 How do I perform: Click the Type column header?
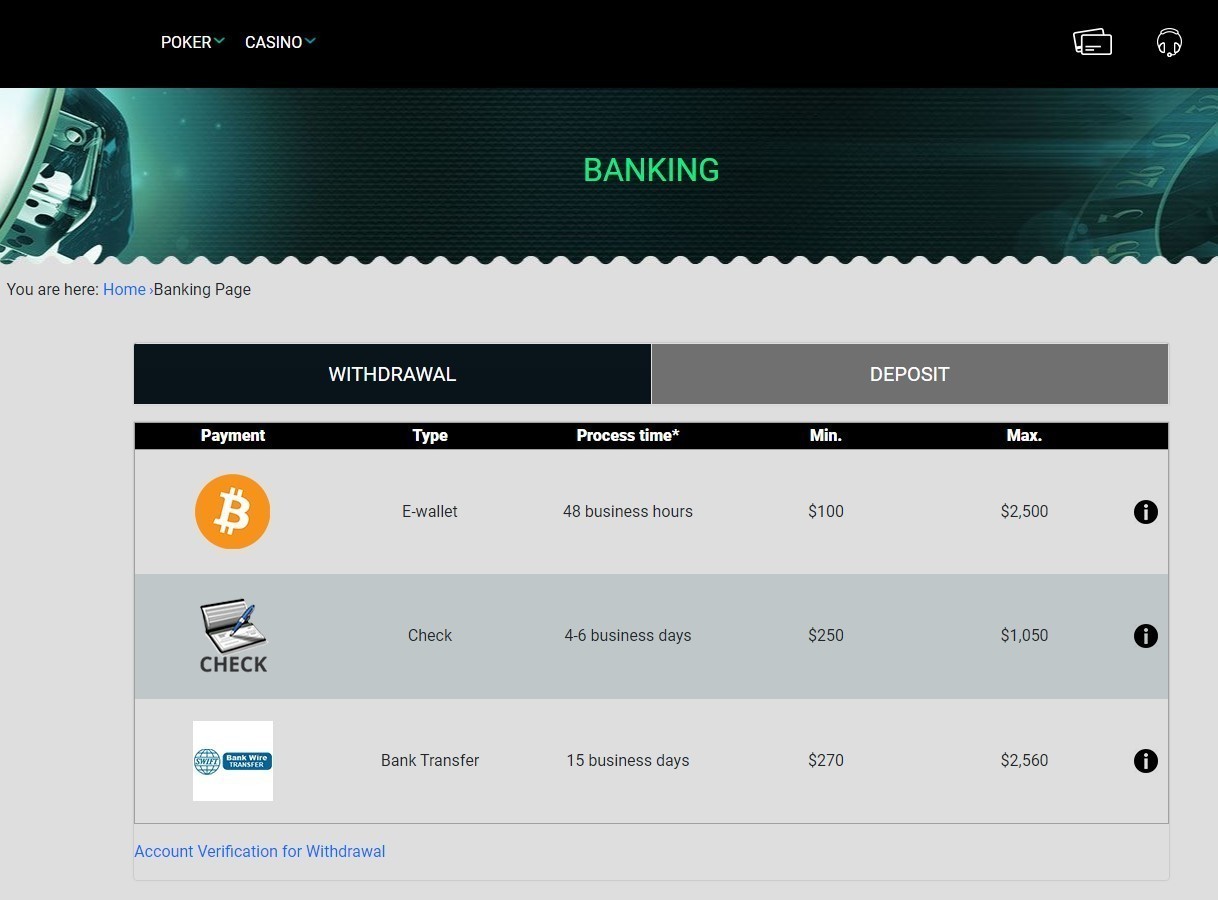[430, 435]
